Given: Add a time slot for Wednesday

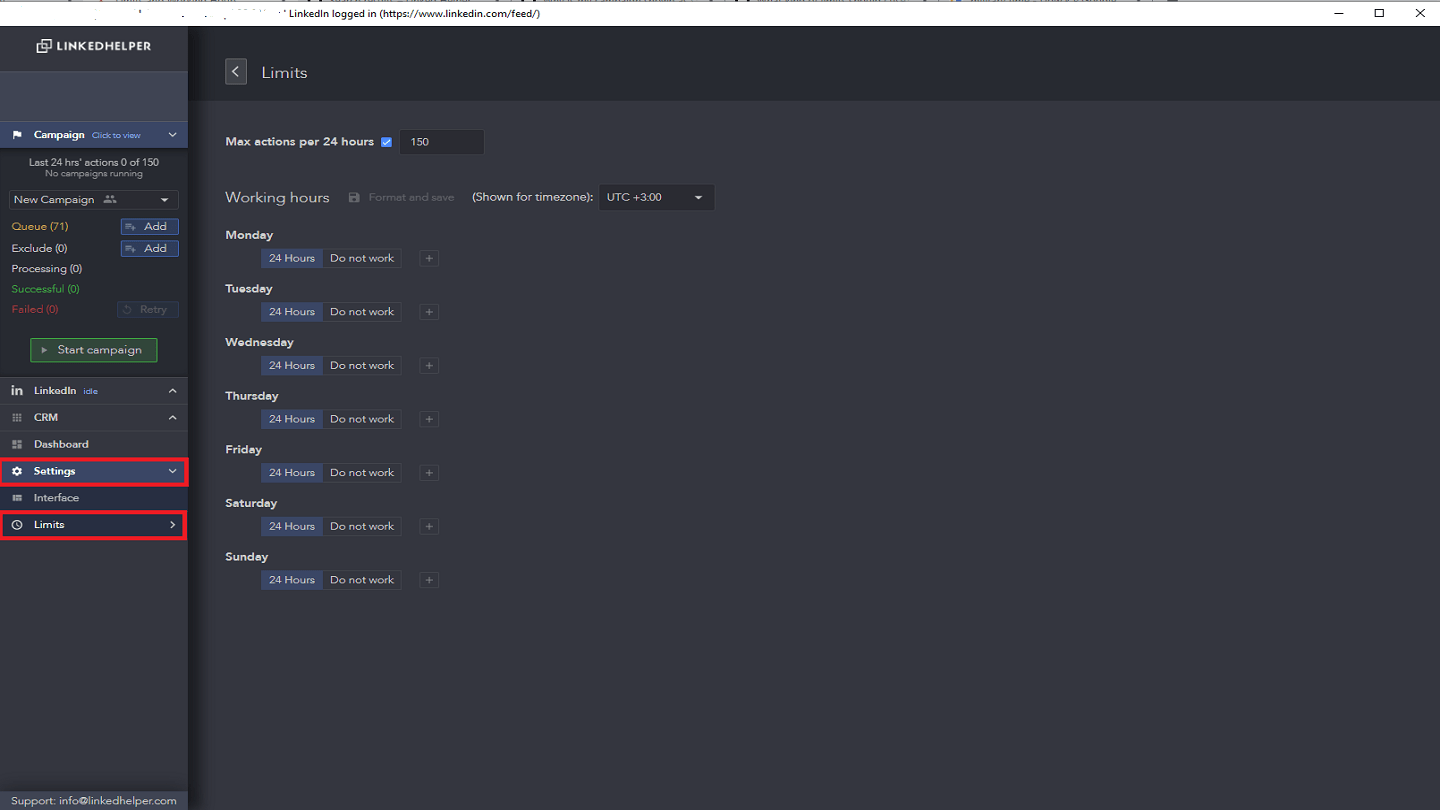Looking at the screenshot, I should pos(429,366).
